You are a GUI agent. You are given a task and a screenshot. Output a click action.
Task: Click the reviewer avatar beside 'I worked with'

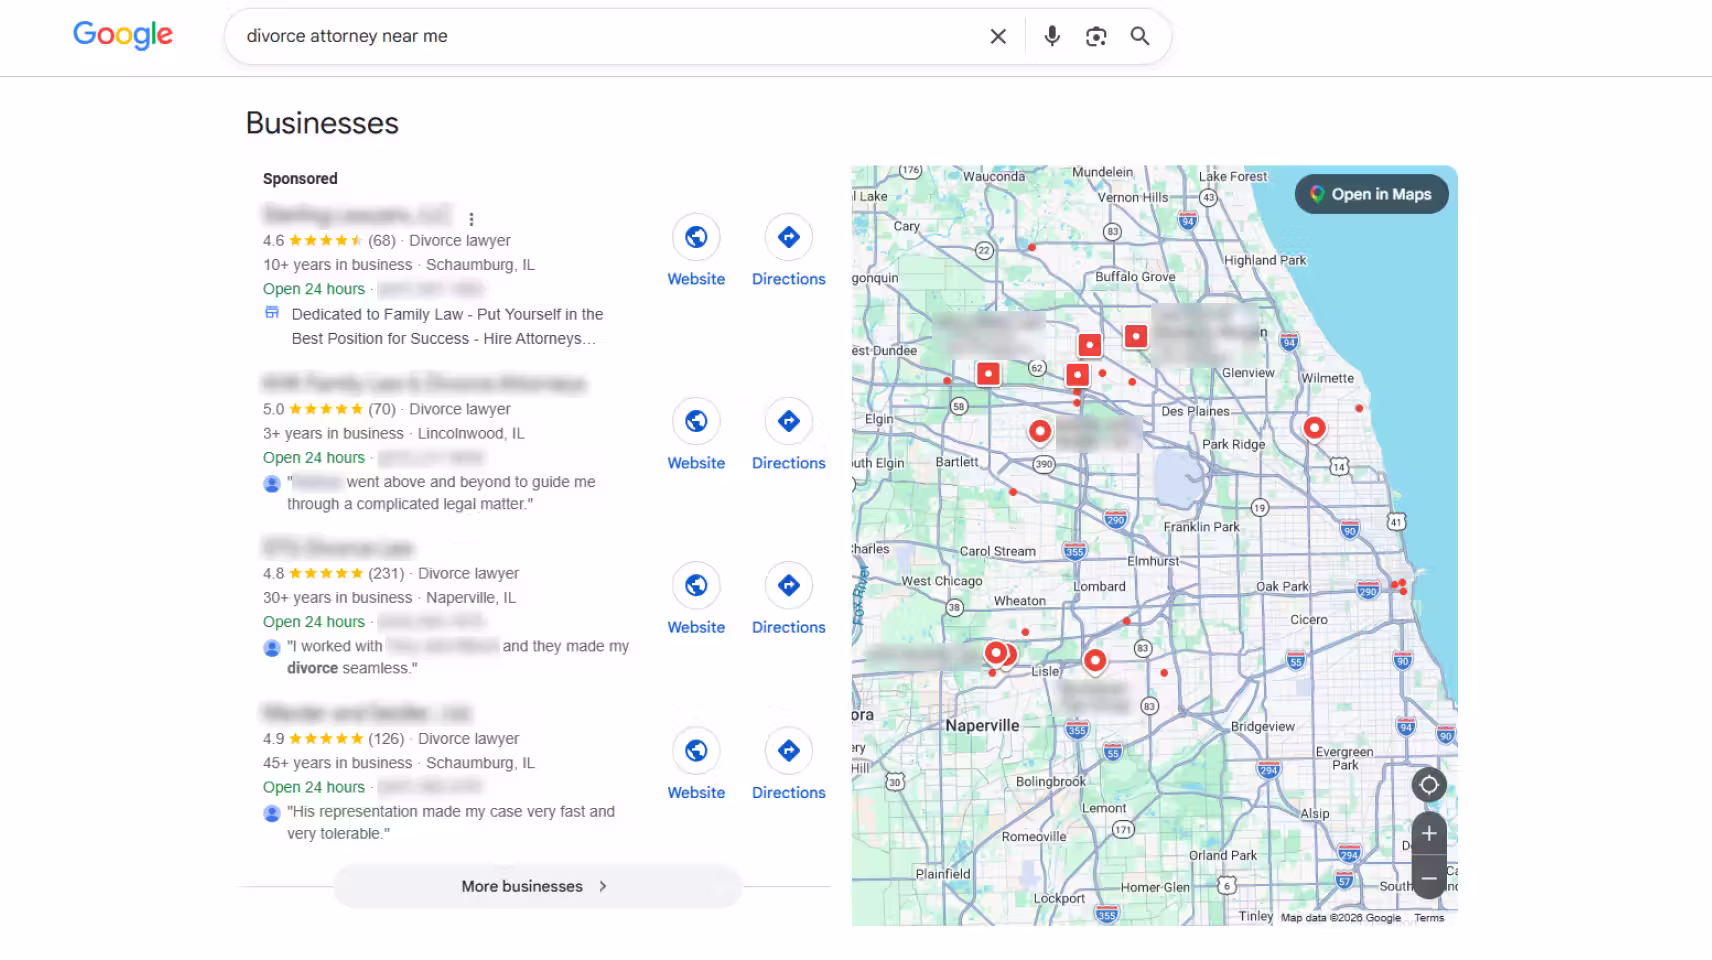[x=271, y=648]
